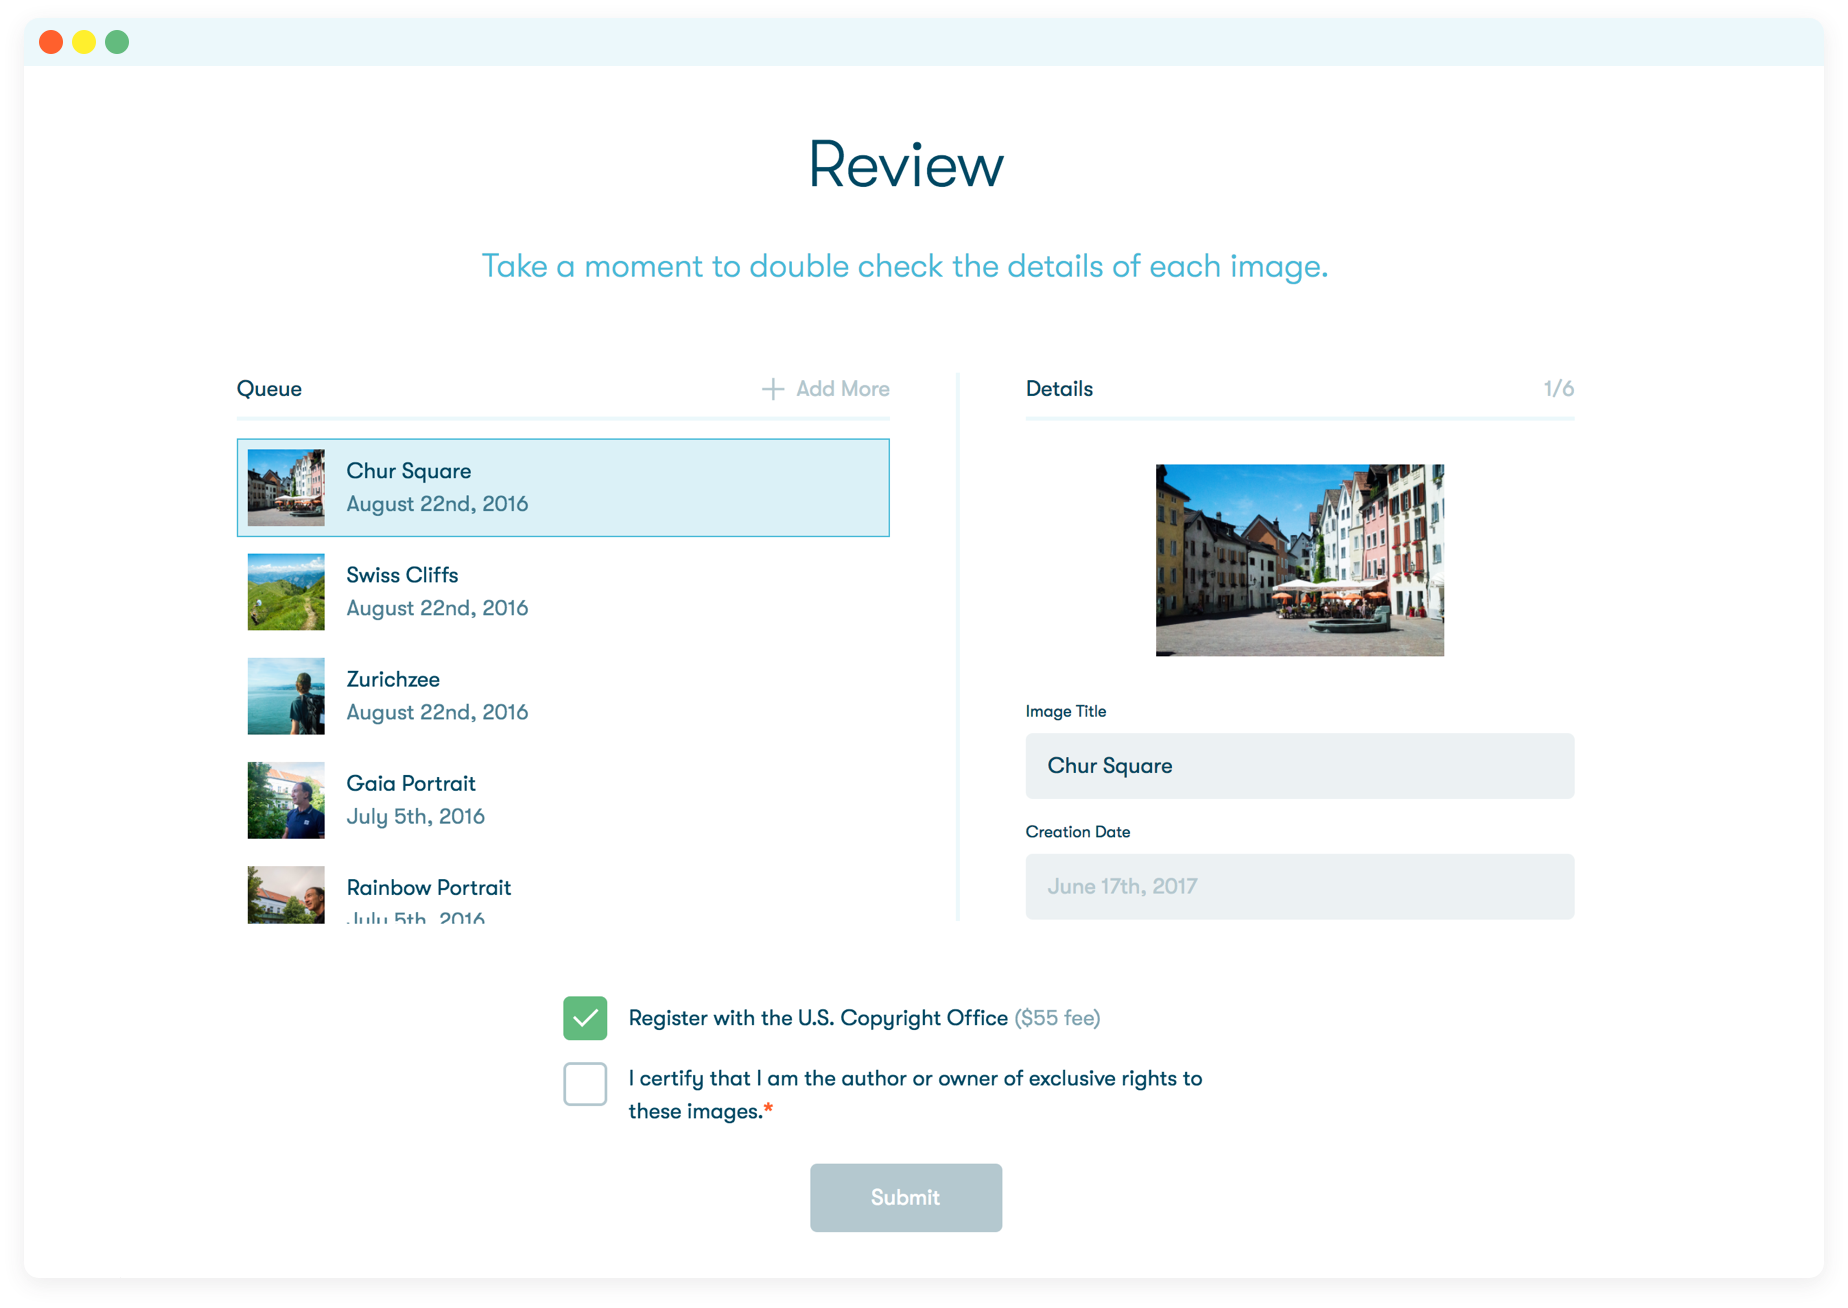The height and width of the screenshot is (1308, 1848).
Task: Click the Add More plus icon
Action: coord(773,389)
